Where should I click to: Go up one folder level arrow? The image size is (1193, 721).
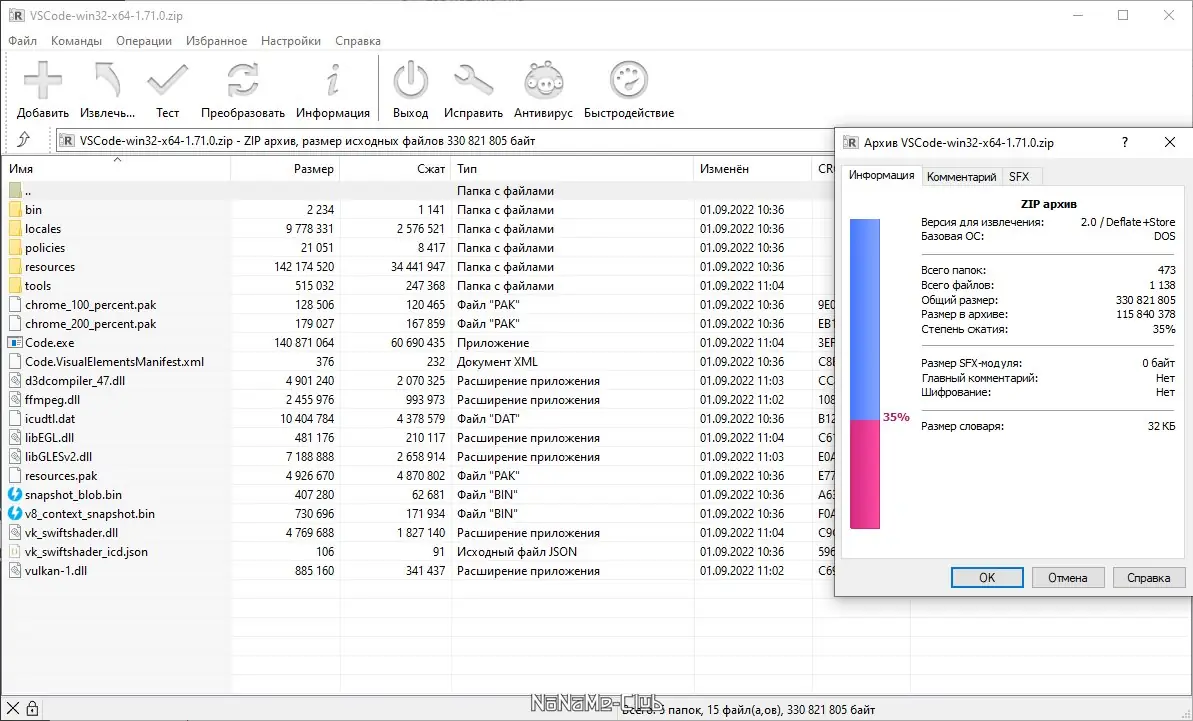(x=24, y=140)
